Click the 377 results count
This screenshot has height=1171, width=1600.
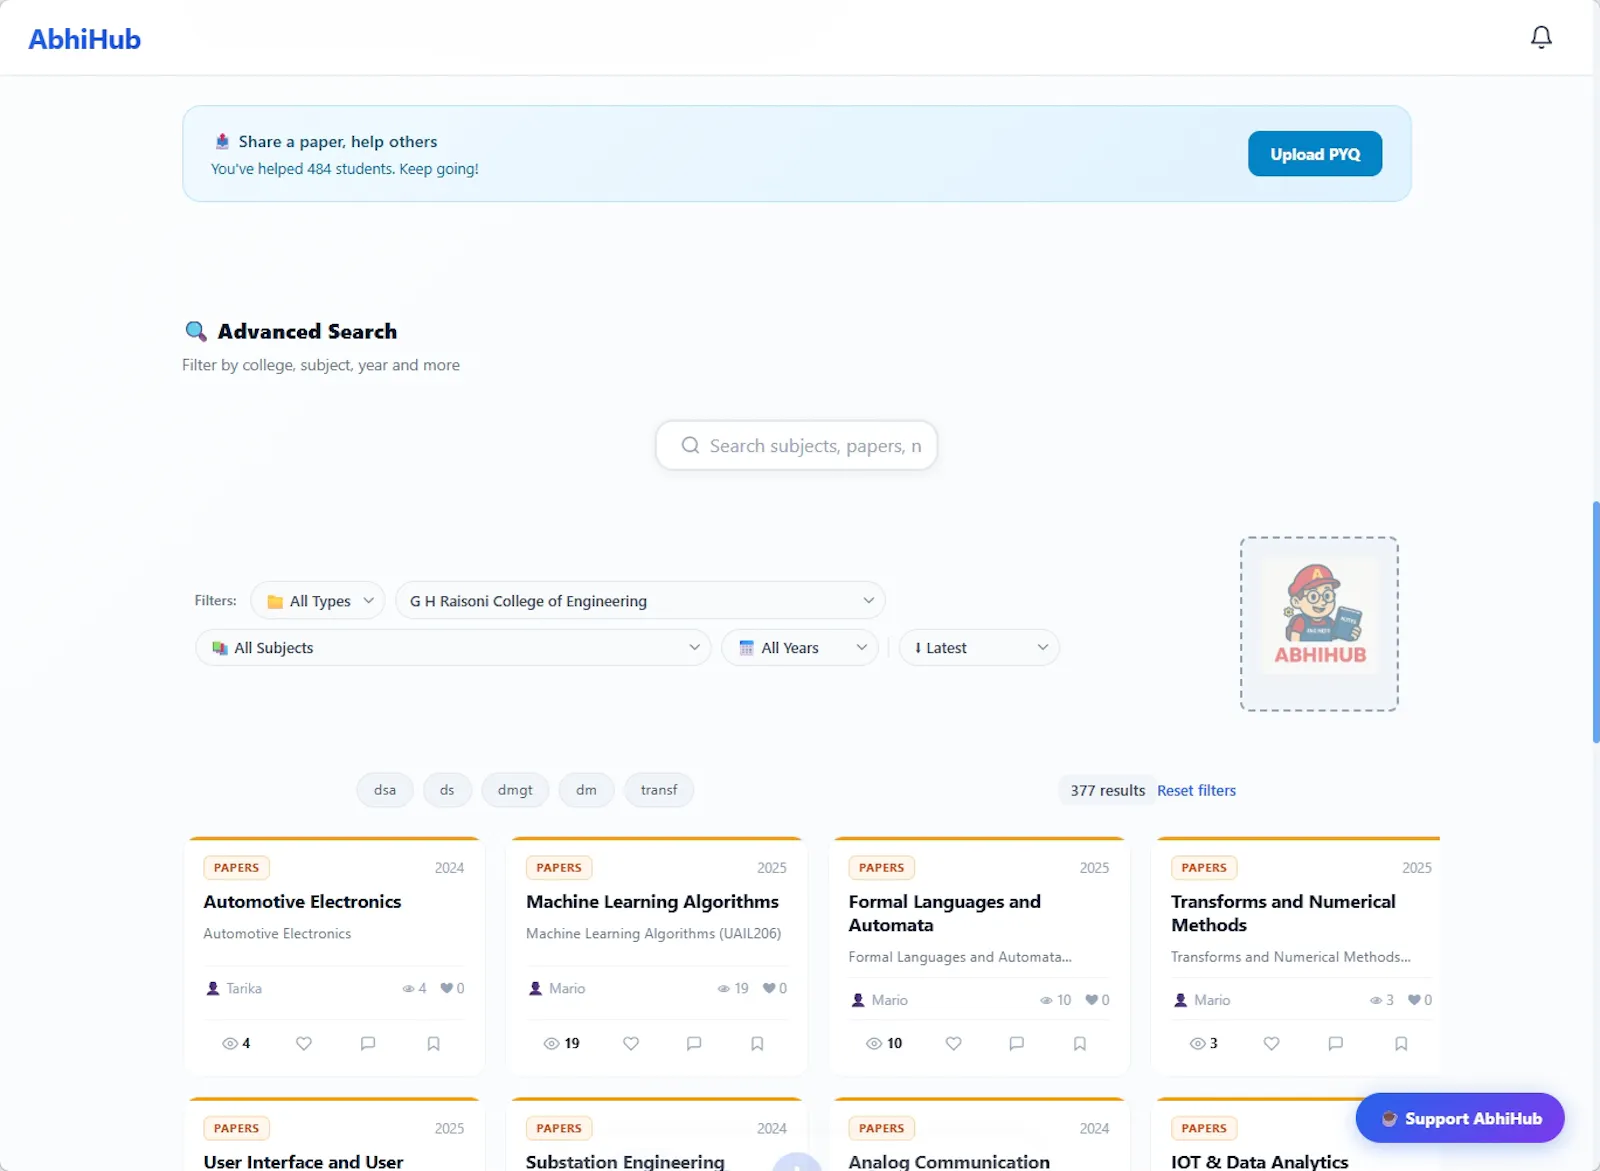tap(1107, 790)
